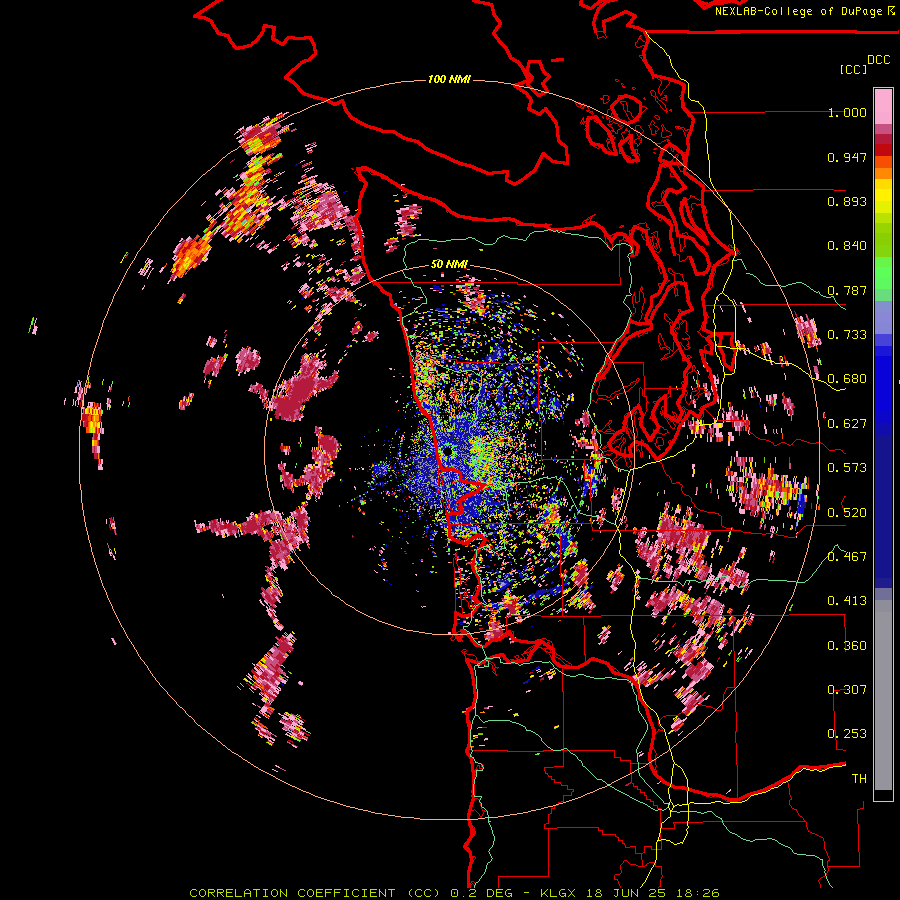Click the [CC] legend unit label
The image size is (900, 900).
coord(853,69)
